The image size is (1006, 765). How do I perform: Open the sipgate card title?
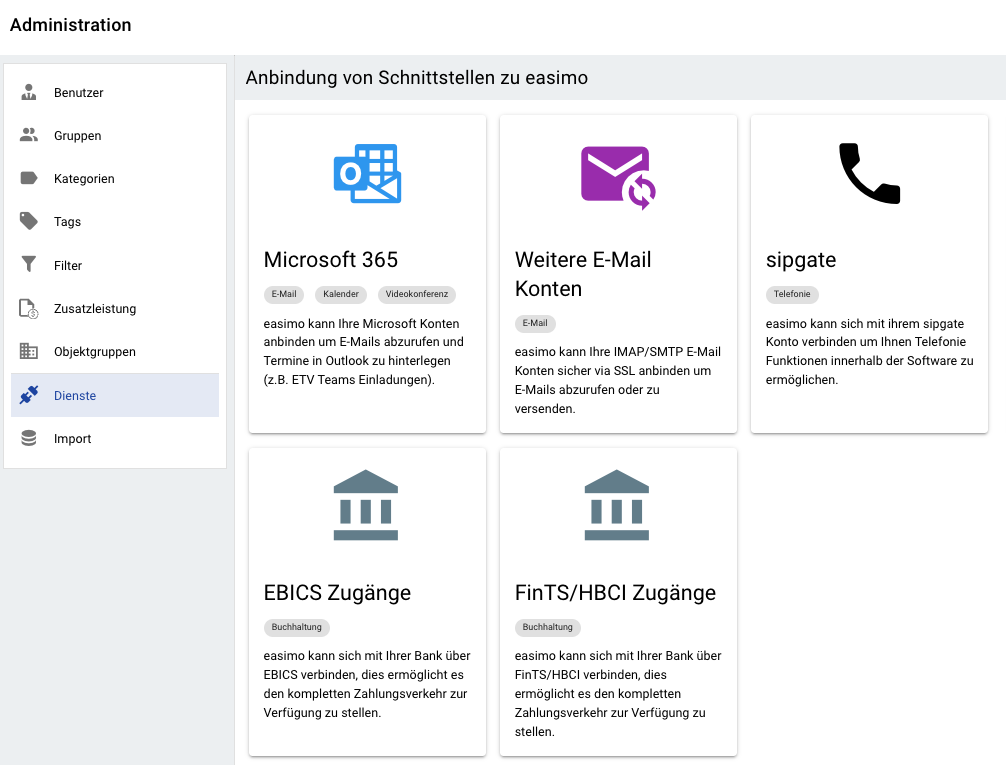(x=801, y=261)
